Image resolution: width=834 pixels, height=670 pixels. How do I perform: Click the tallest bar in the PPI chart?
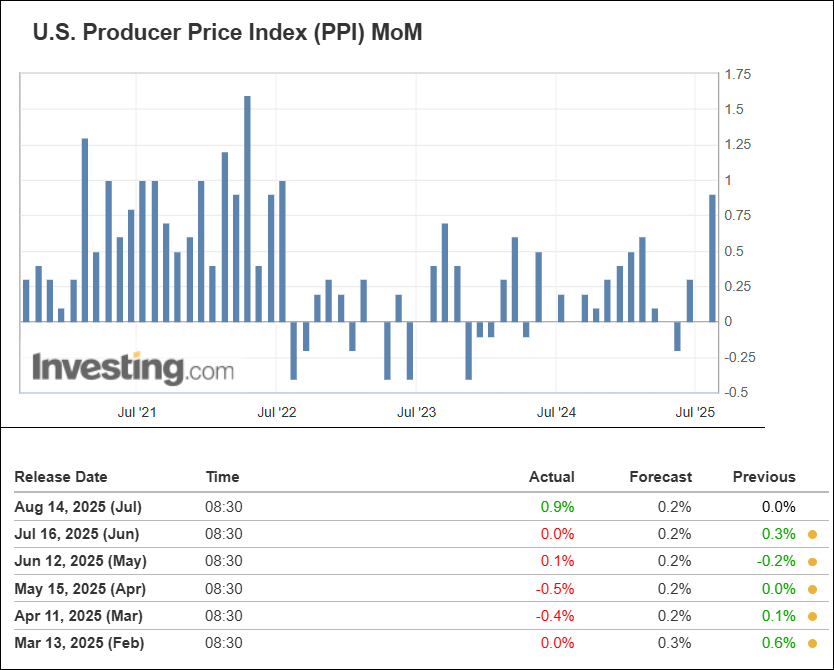pyautogui.click(x=247, y=209)
